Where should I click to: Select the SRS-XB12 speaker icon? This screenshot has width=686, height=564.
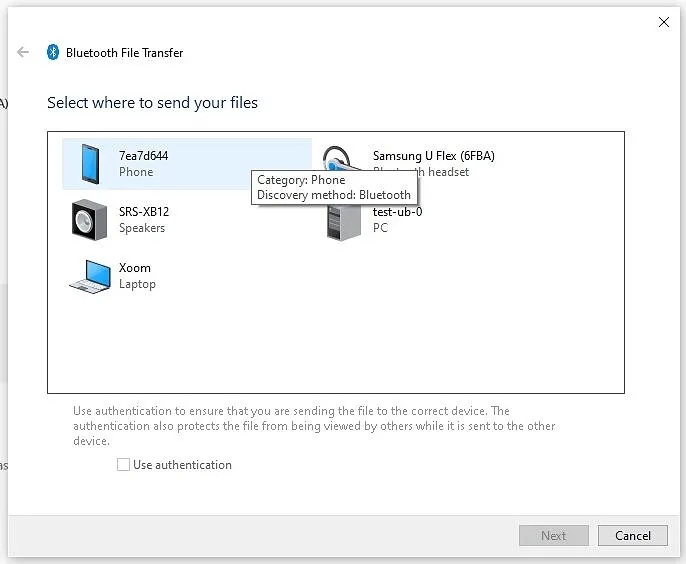tap(89, 220)
